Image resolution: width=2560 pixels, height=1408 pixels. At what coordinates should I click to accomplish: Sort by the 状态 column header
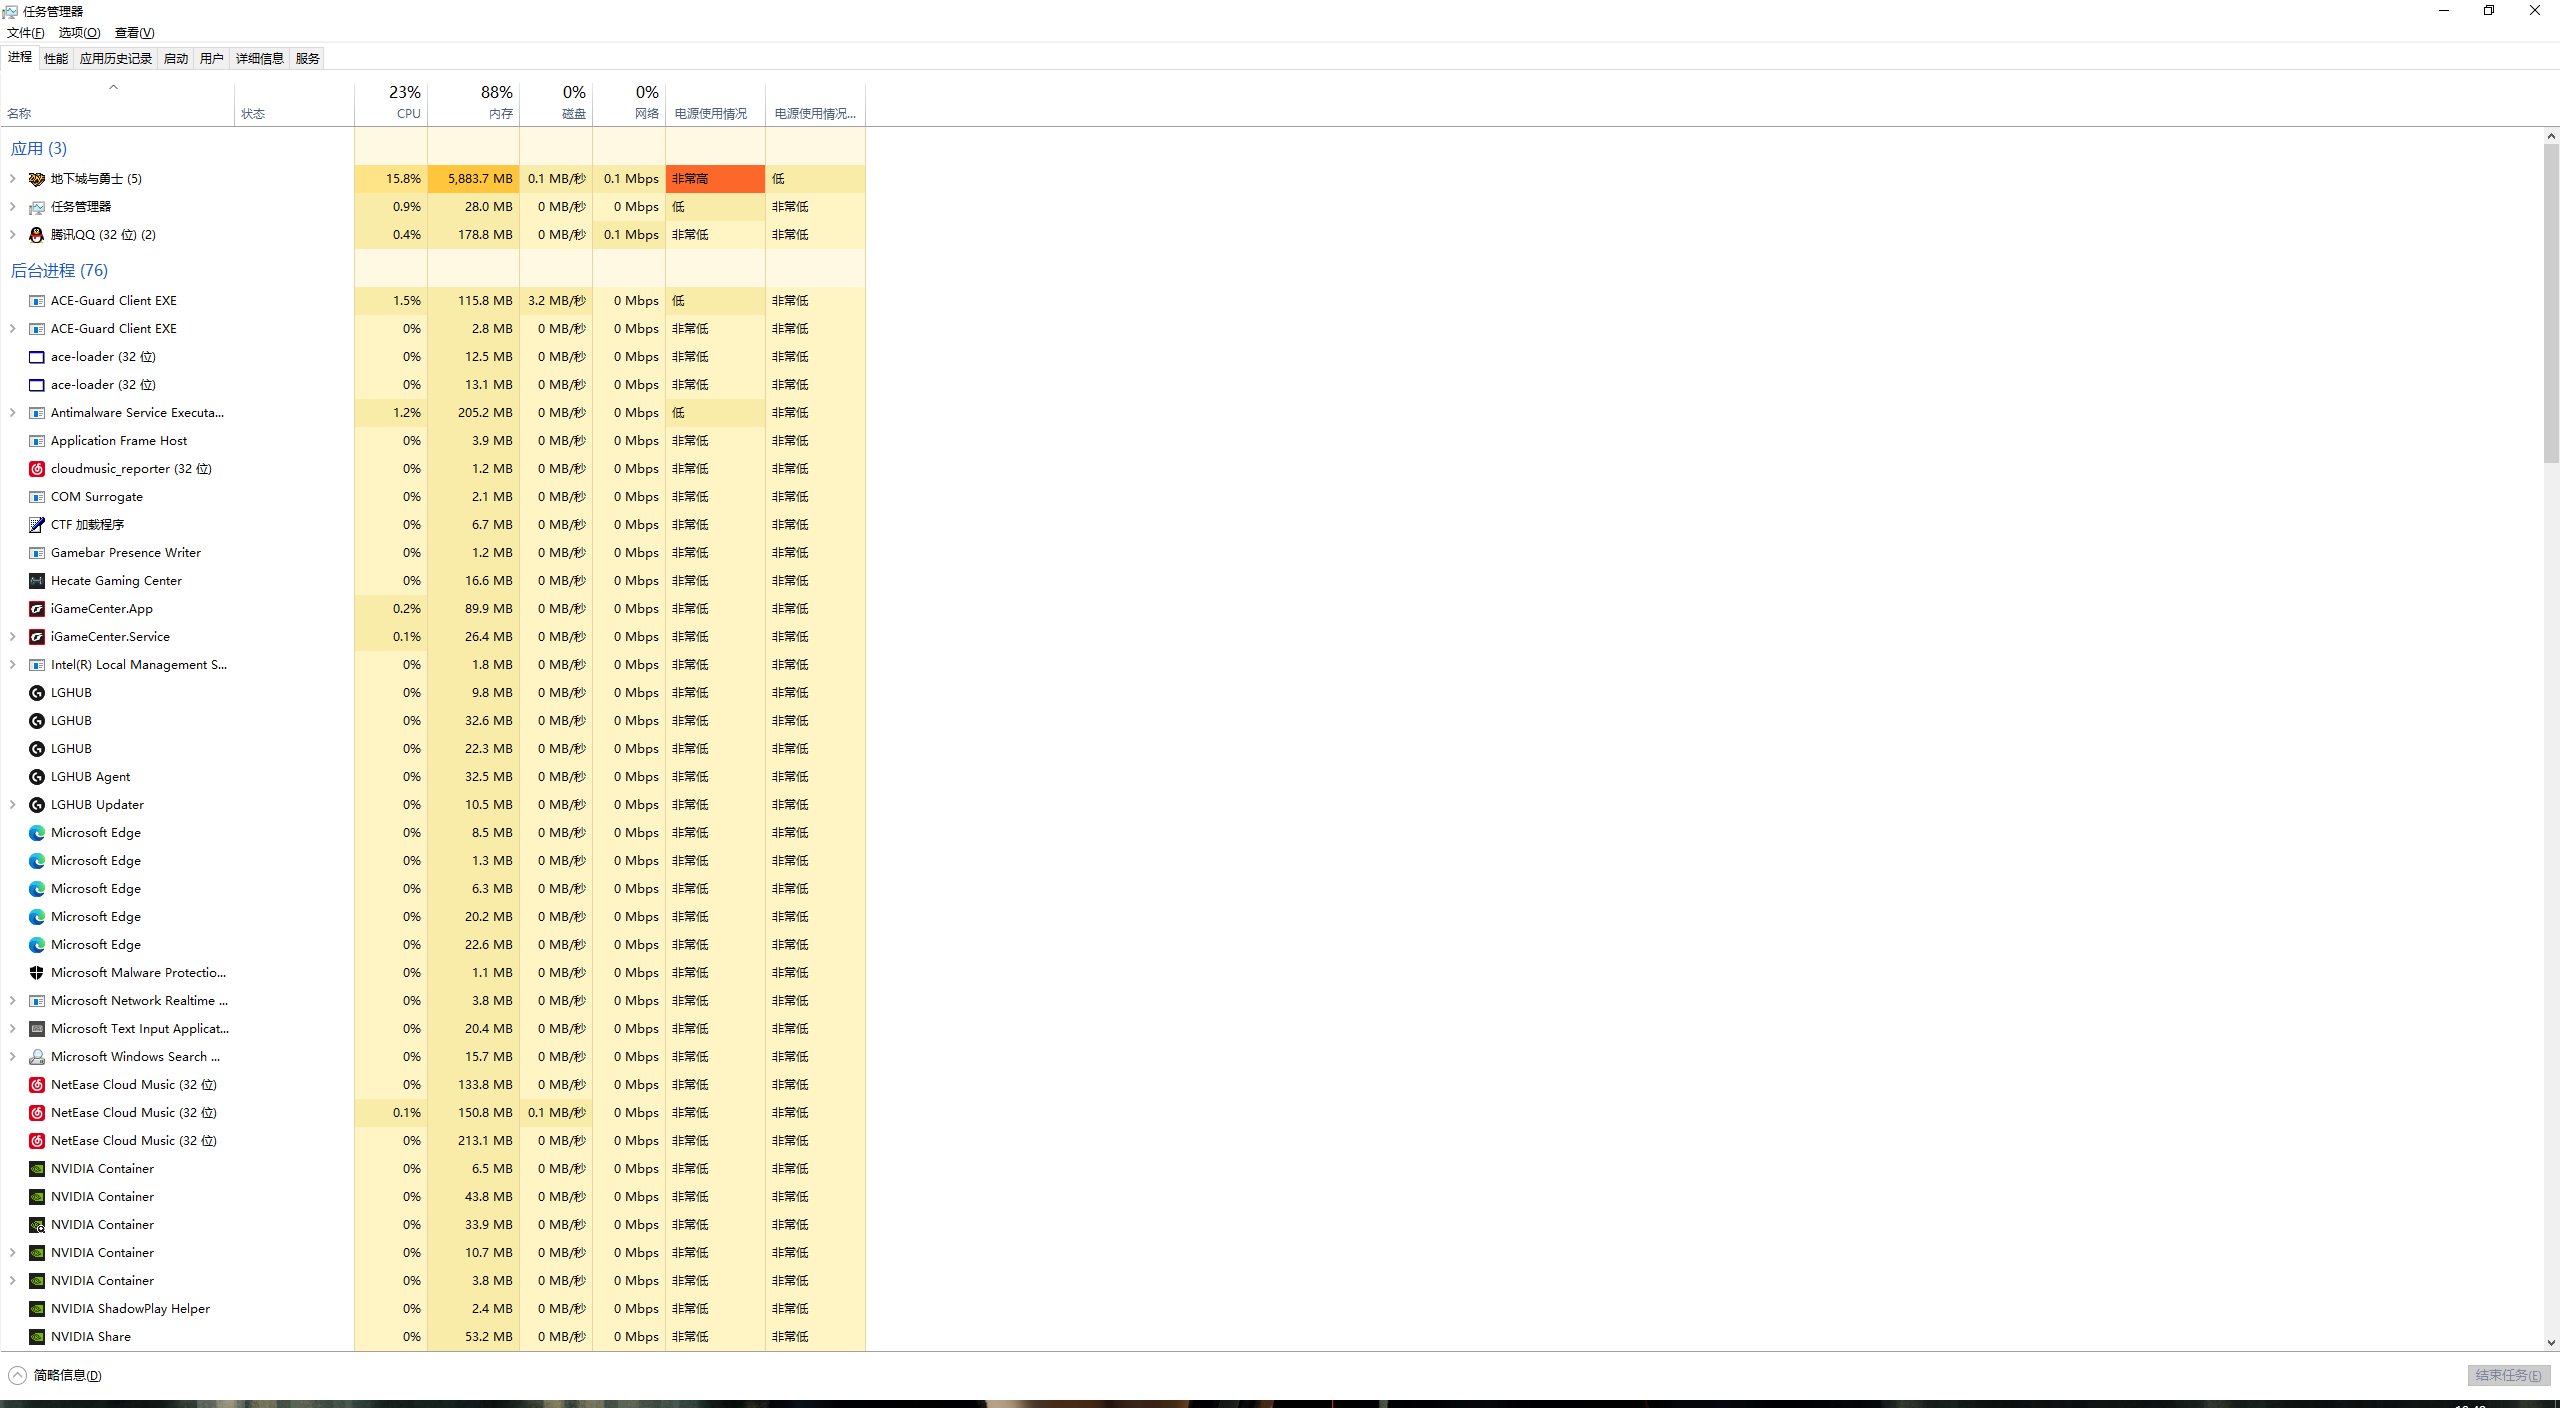click(294, 103)
